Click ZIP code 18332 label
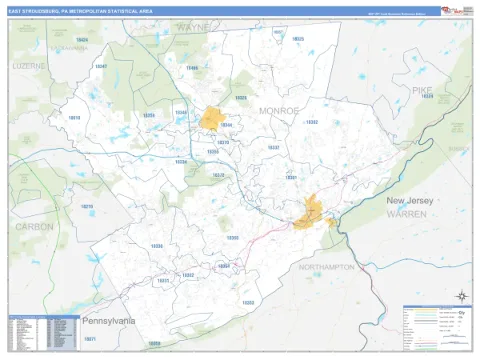480x360 pixels. [x=274, y=147]
